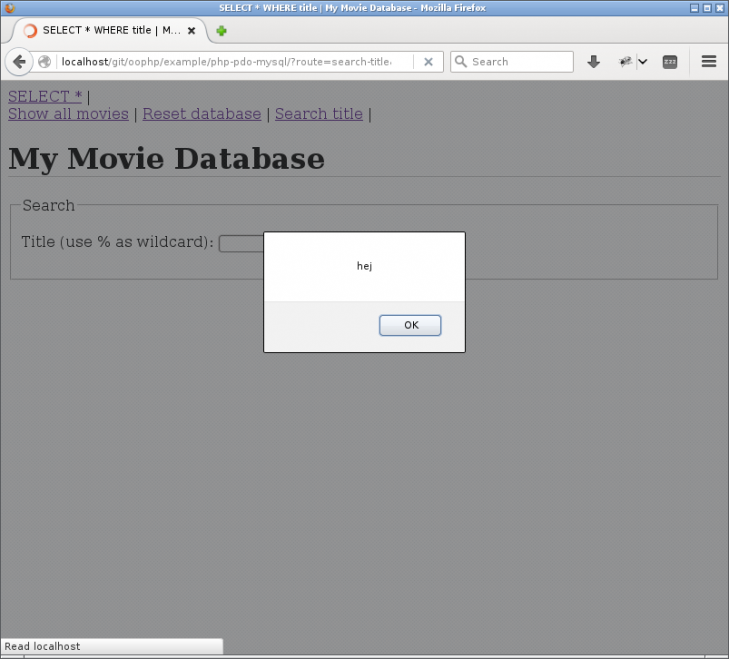Close the SELECT * WHERE title tab
This screenshot has width=729, height=659.
191,31
